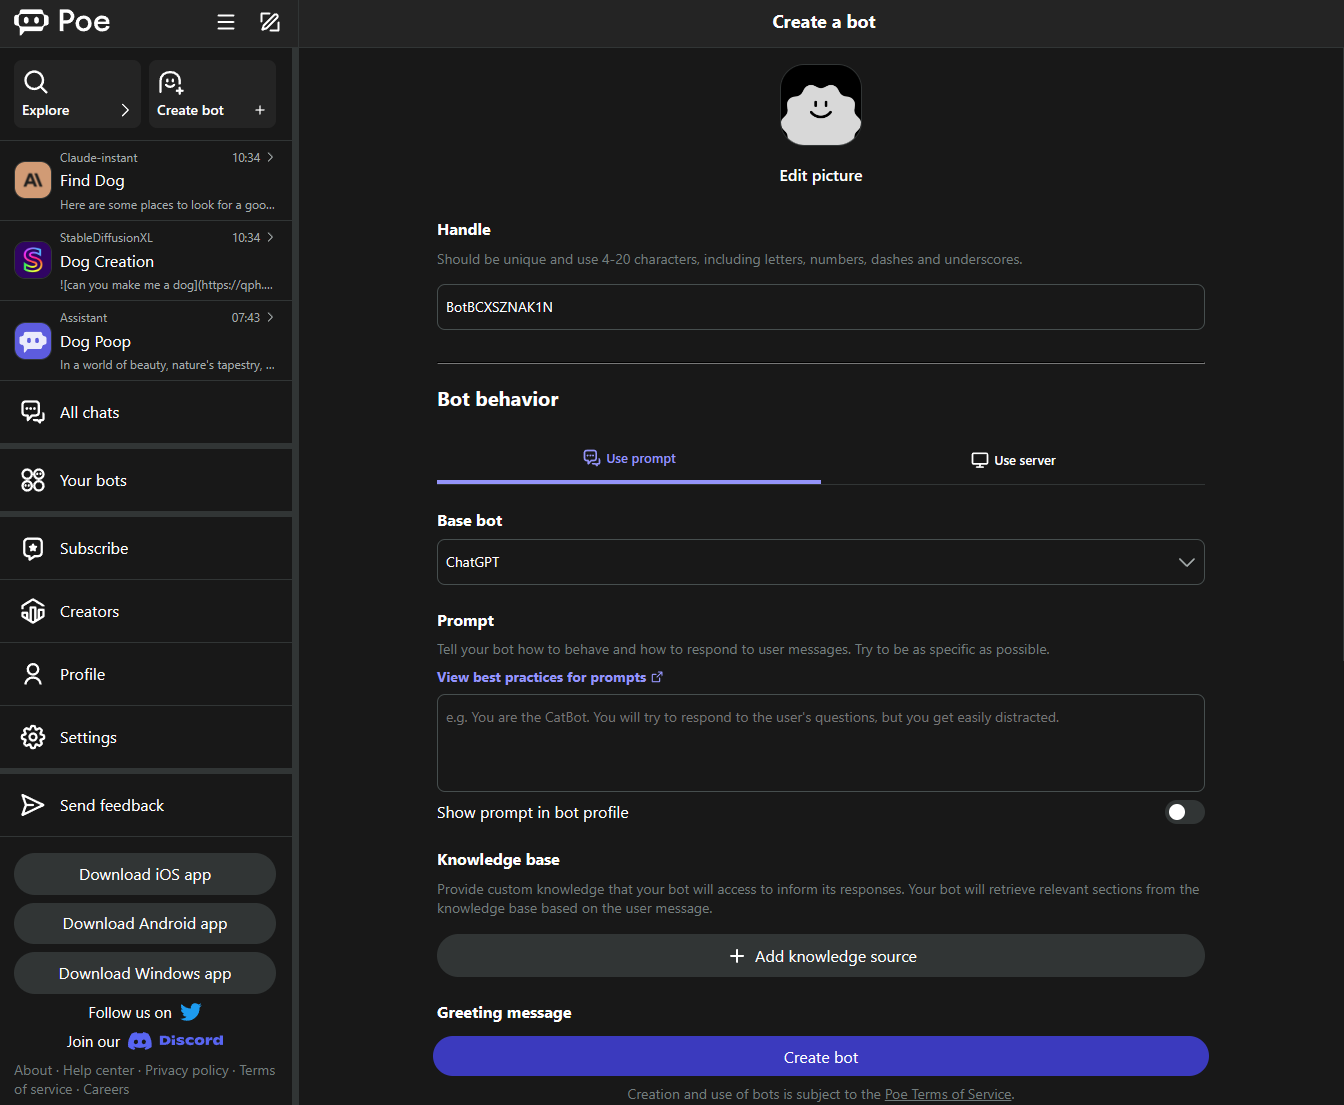Click the bot profile picture avatar
The width and height of the screenshot is (1344, 1105).
point(821,105)
